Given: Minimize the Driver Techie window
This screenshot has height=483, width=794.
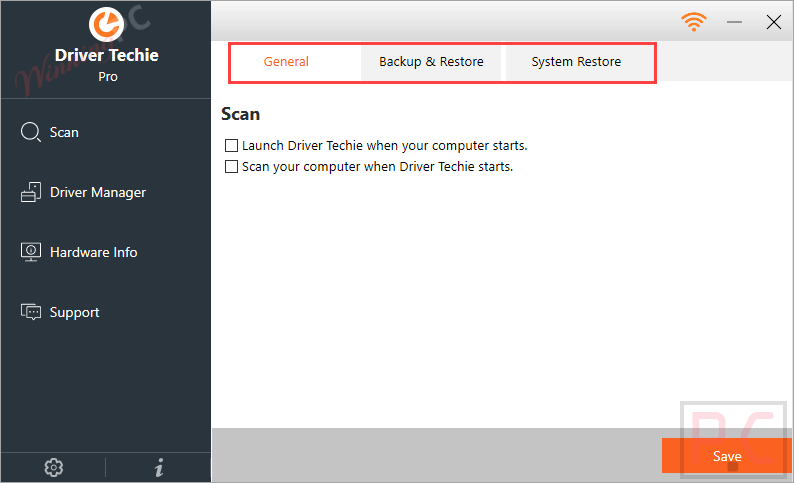Looking at the screenshot, I should [734, 22].
